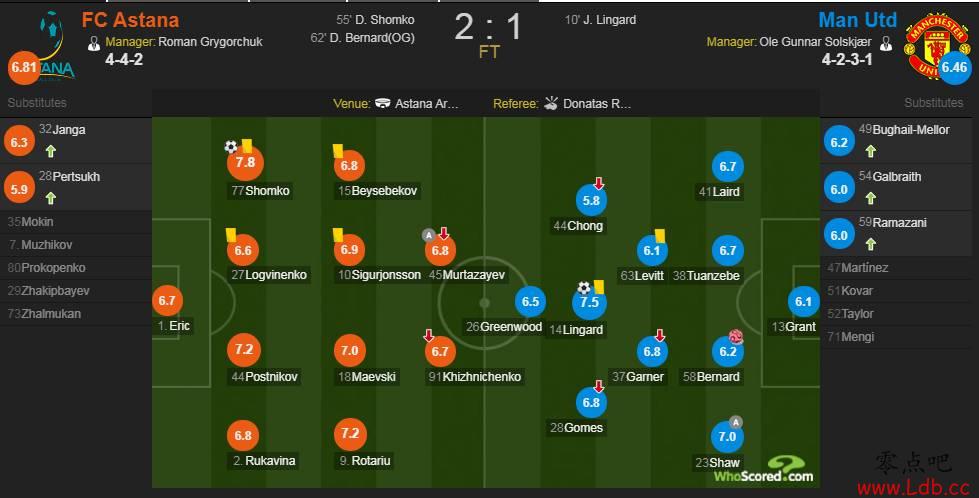Click Shomko's 7.8 rating circle
Screen dimensions: 979x498
click(x=245, y=163)
